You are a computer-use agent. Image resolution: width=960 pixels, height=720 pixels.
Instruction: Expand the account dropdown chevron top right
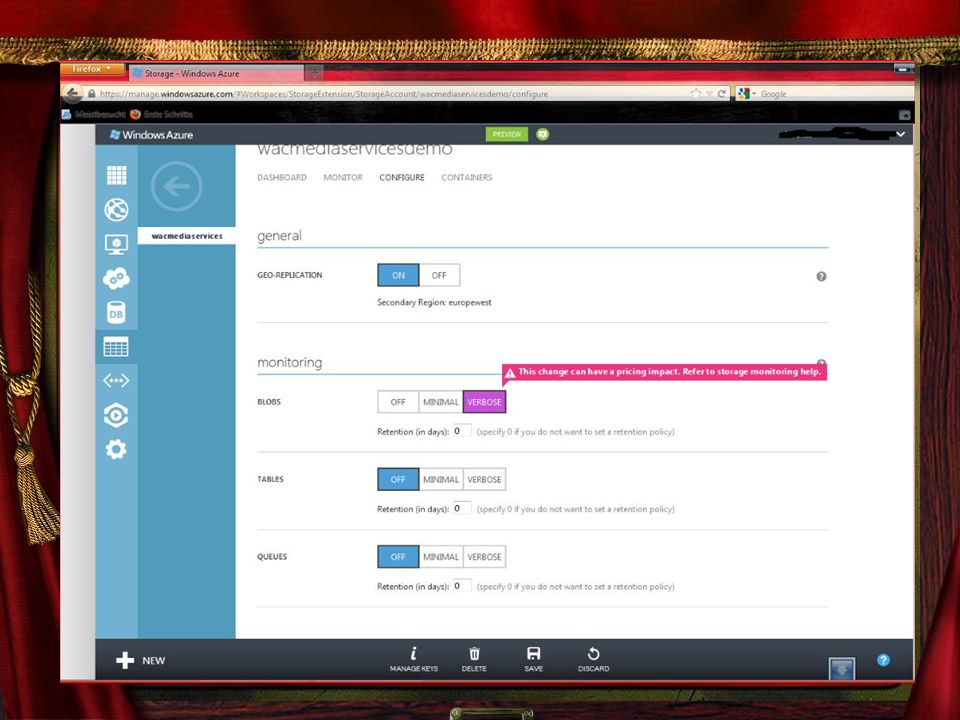(x=901, y=134)
